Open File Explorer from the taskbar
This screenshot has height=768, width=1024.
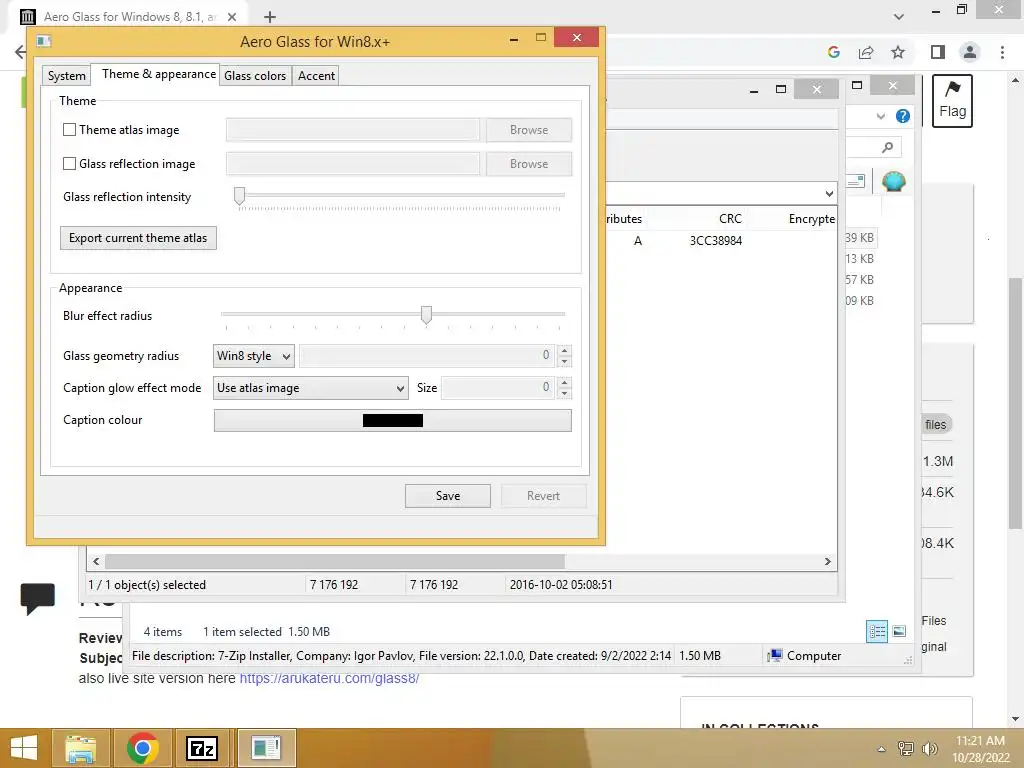click(x=81, y=748)
